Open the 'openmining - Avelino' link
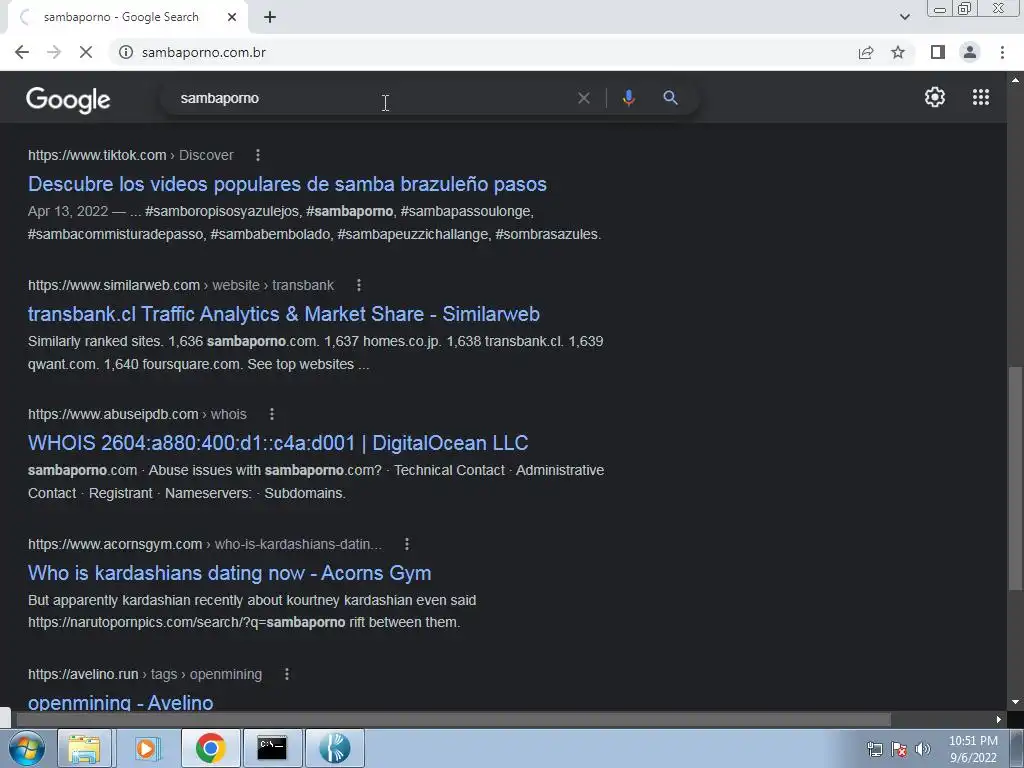1024x768 pixels. (121, 702)
